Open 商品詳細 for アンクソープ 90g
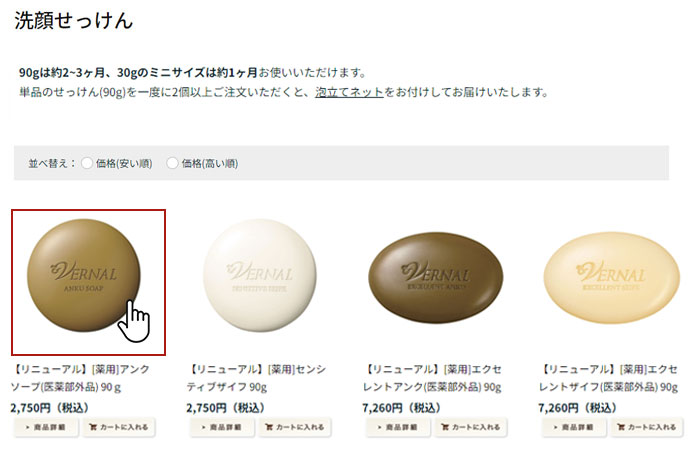Screen dimensions: 700x450 click(x=46, y=427)
